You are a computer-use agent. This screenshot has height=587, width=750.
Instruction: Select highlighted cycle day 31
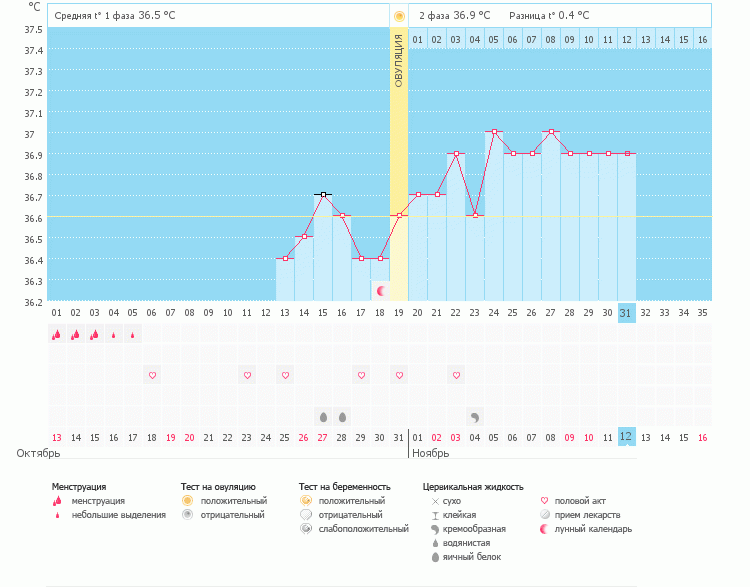627,312
